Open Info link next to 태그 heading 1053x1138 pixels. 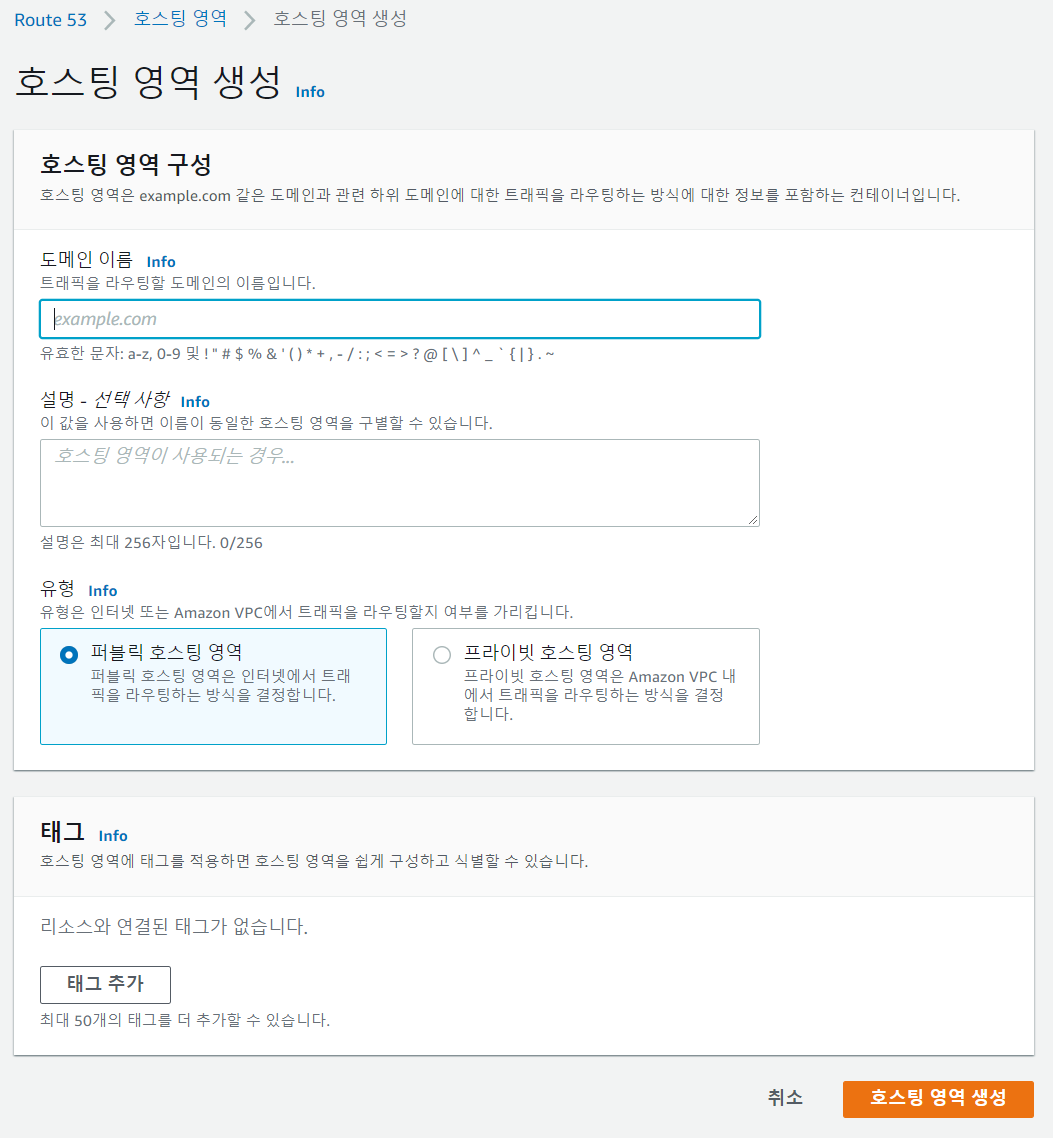pyautogui.click(x=112, y=835)
